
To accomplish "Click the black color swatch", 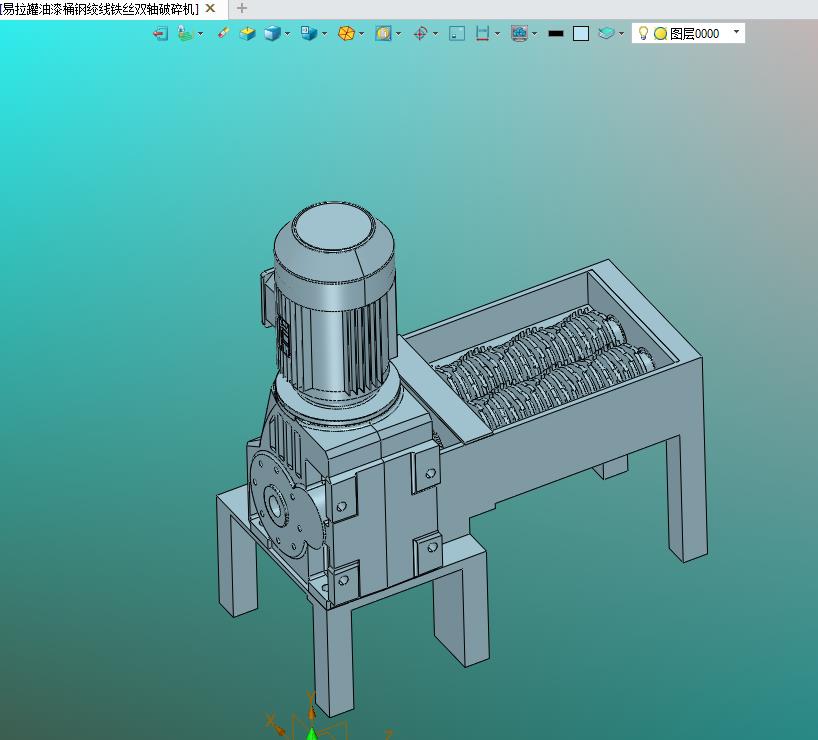I will click(556, 33).
